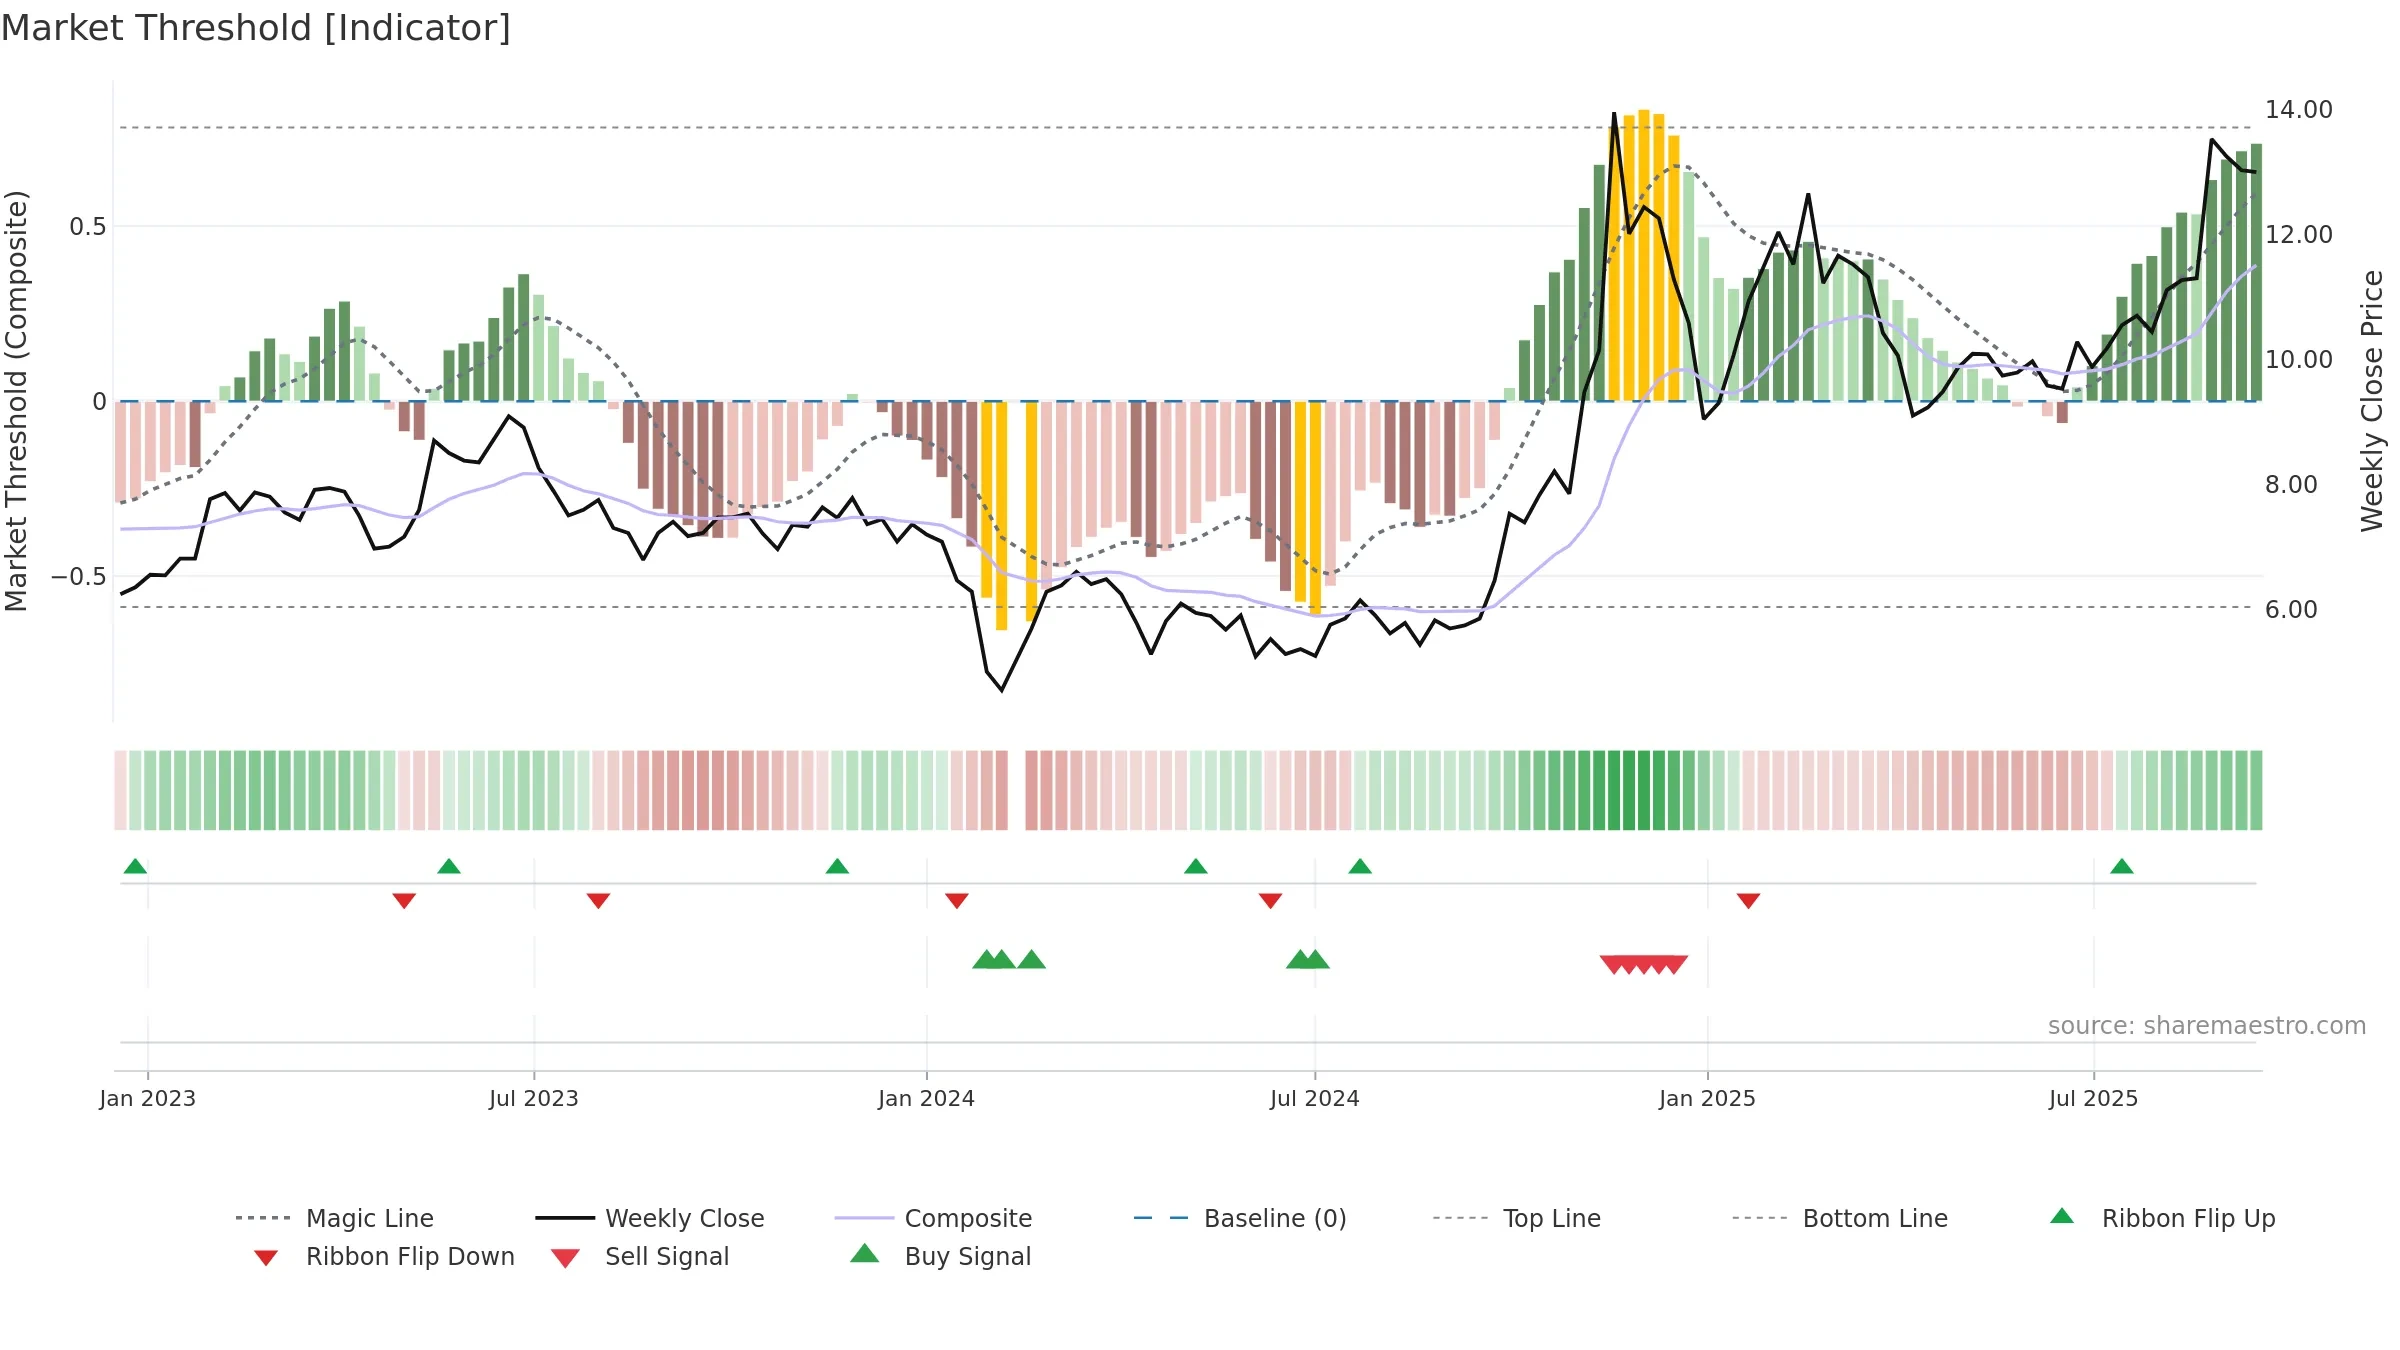This screenshot has height=1350, width=2400.
Task: Toggle the Weekly Close legend entry
Action: [650, 1218]
